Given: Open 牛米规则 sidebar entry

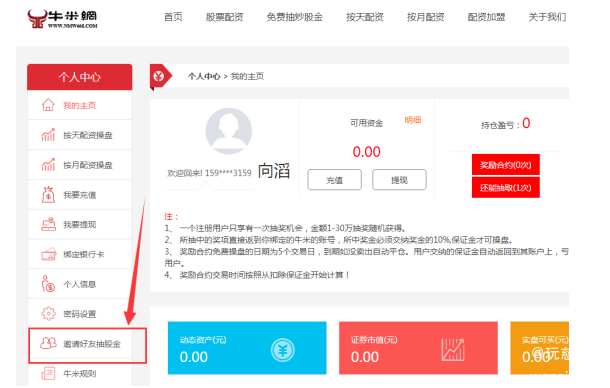Looking at the screenshot, I should click(80, 374).
